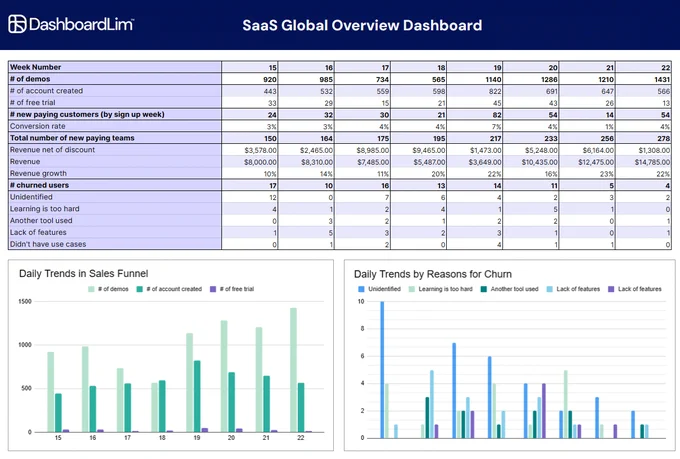The width and height of the screenshot is (680, 459).
Task: Select 'Total number of new paying teams' label
Action: tap(72, 138)
